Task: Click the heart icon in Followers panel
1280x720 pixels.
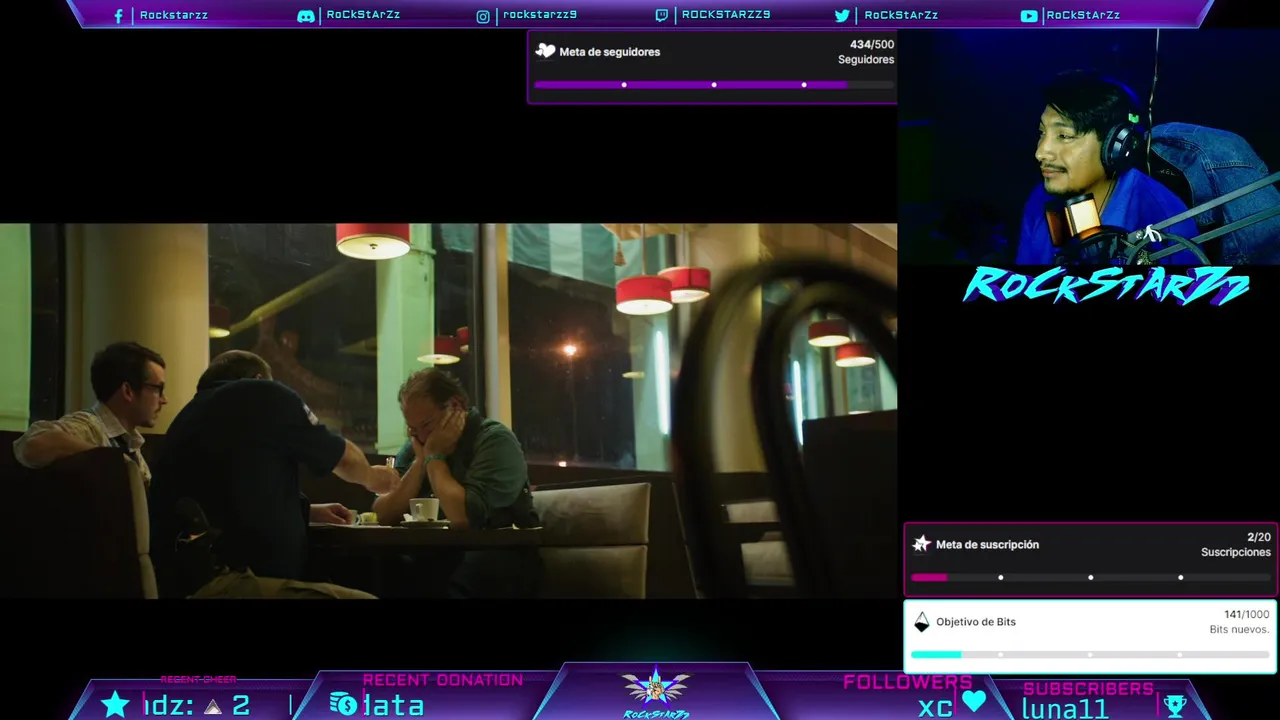Action: click(x=974, y=702)
